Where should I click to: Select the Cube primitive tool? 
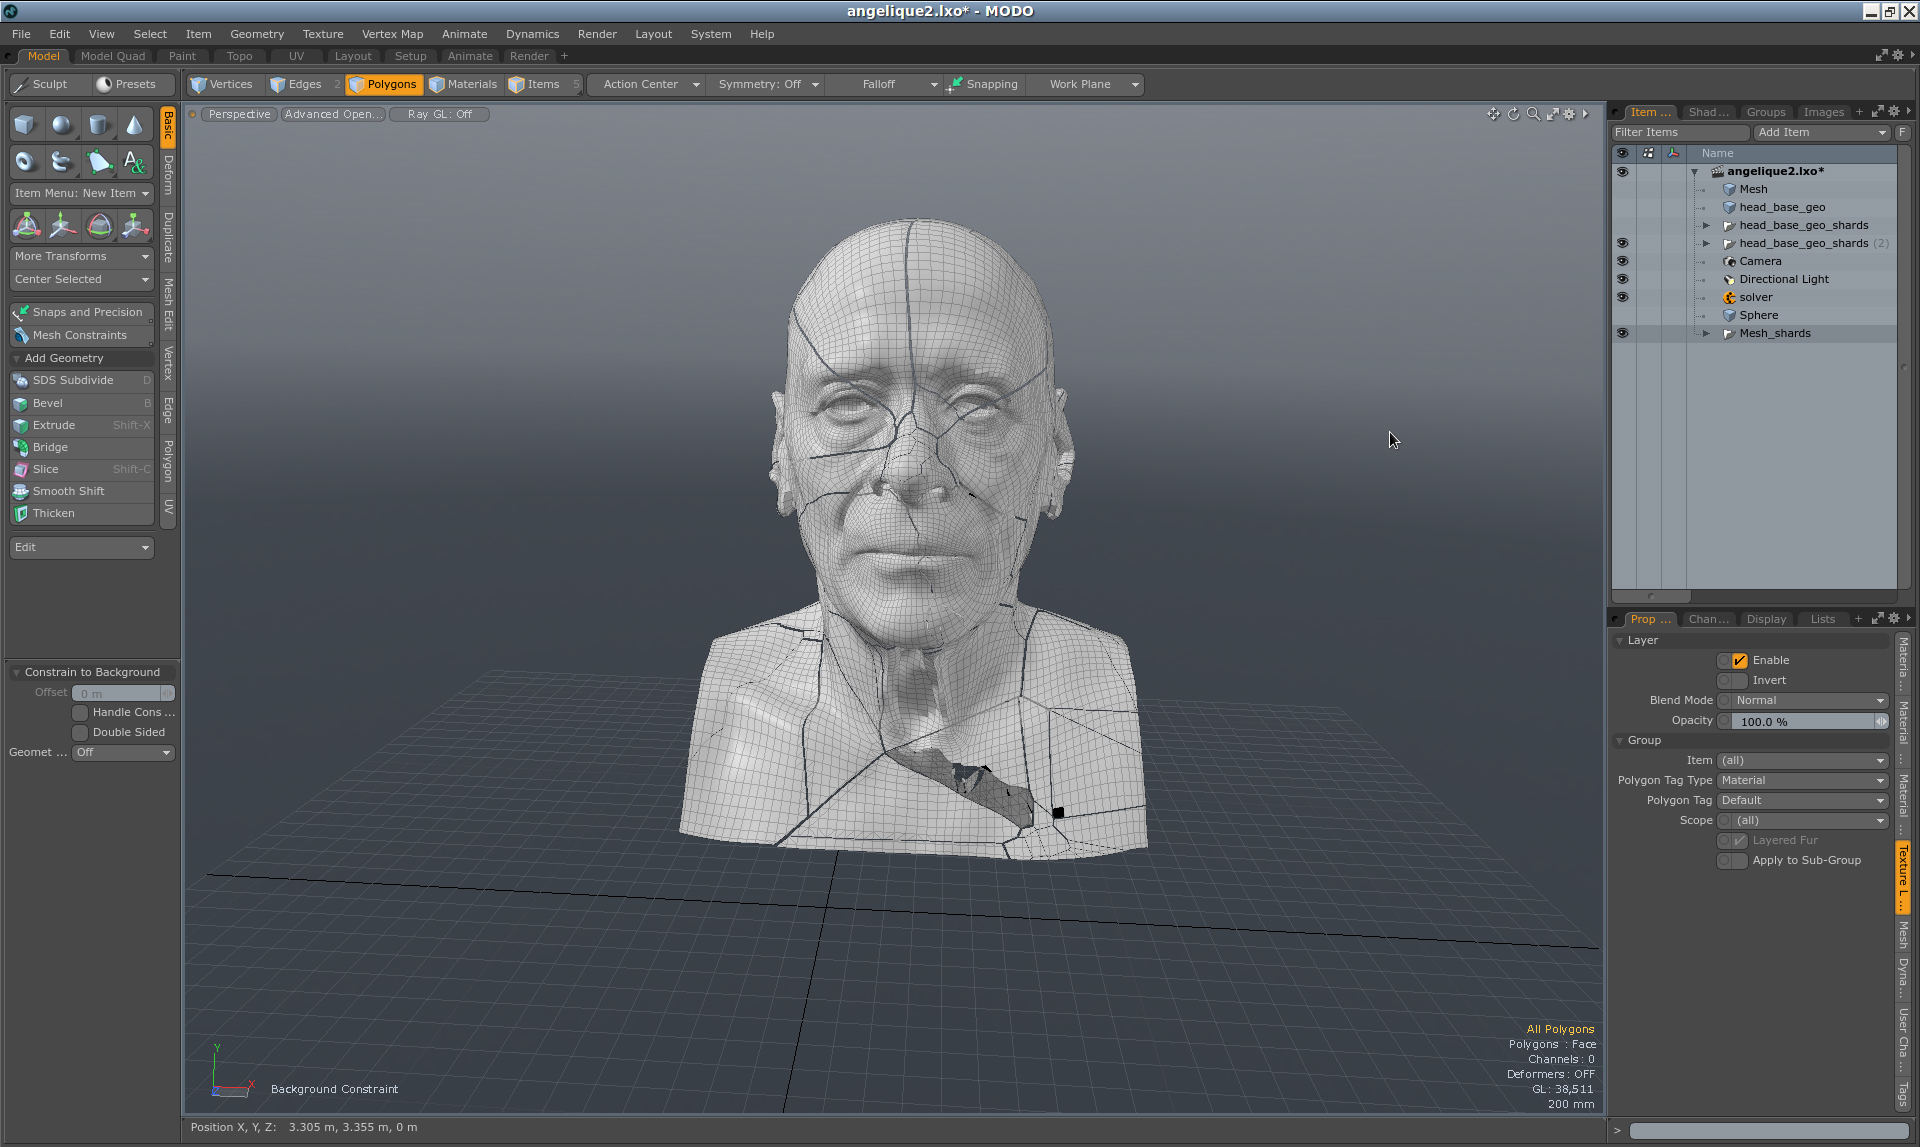[x=26, y=125]
